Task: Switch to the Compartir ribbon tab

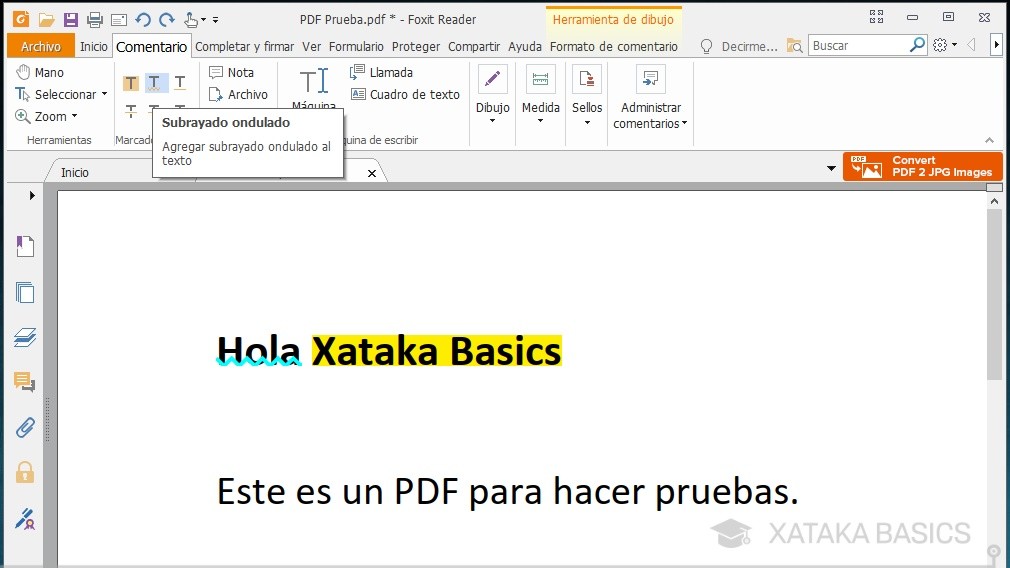Action: pos(474,46)
